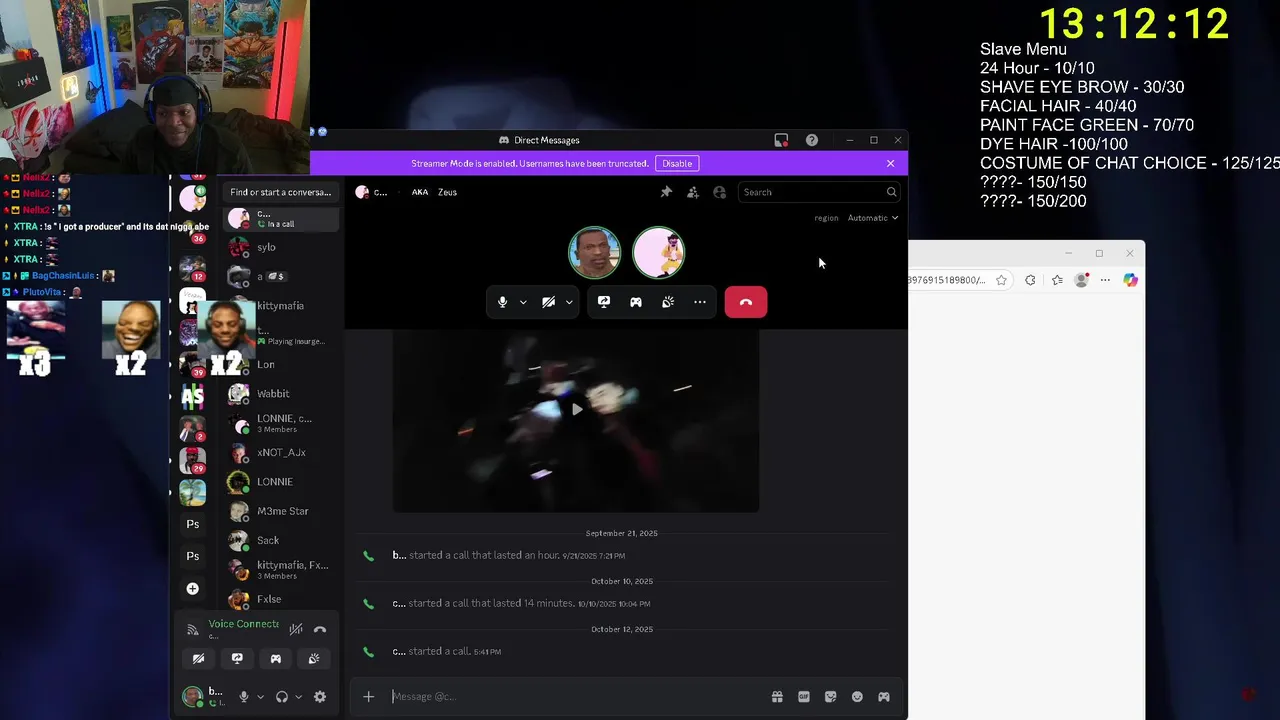Open the kittymafia conversation
Screen dimensions: 1280x720
click(x=283, y=306)
